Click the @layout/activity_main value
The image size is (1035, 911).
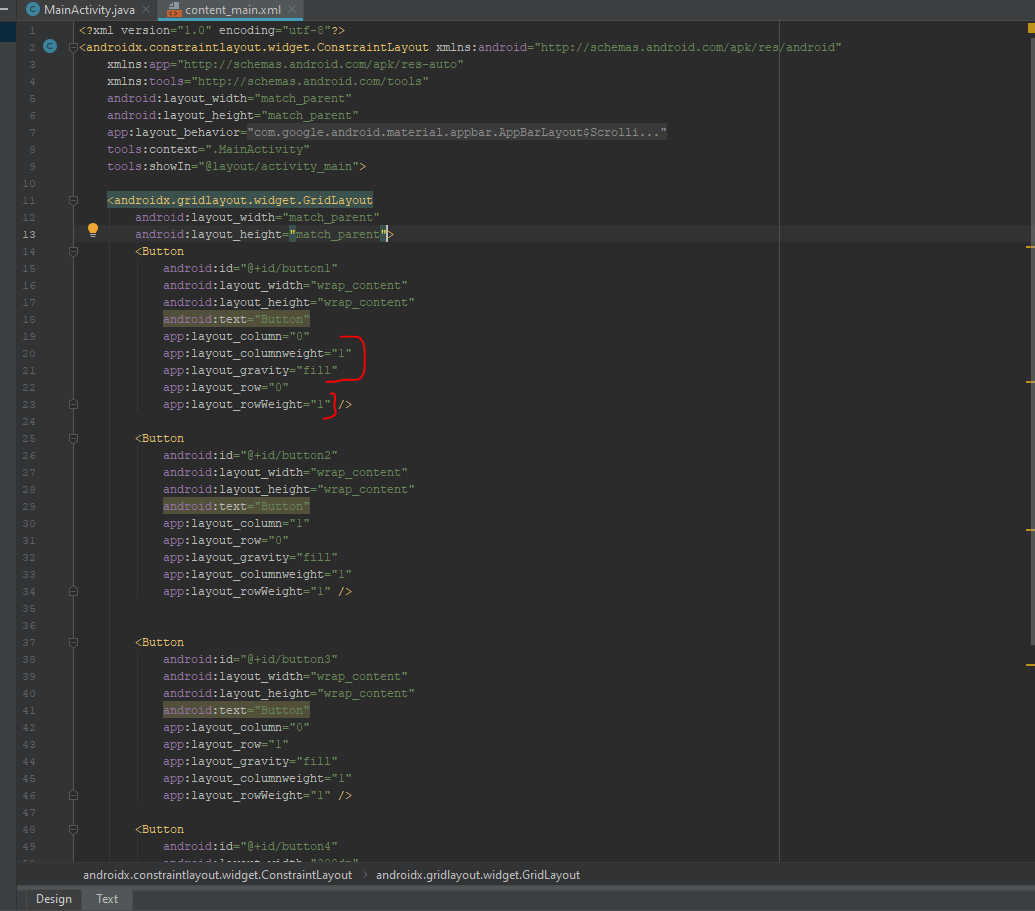point(279,166)
